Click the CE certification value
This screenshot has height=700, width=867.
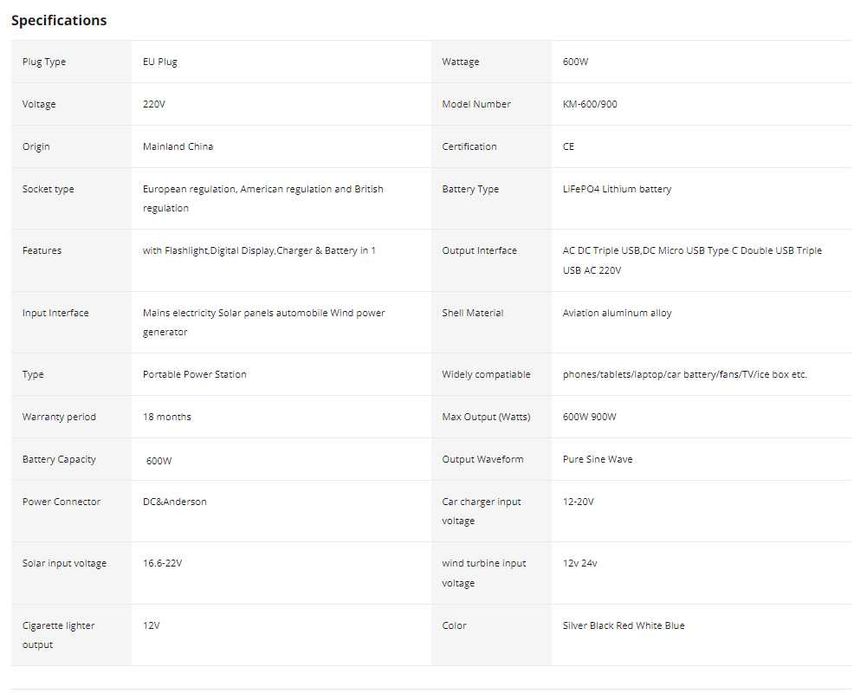tap(568, 147)
